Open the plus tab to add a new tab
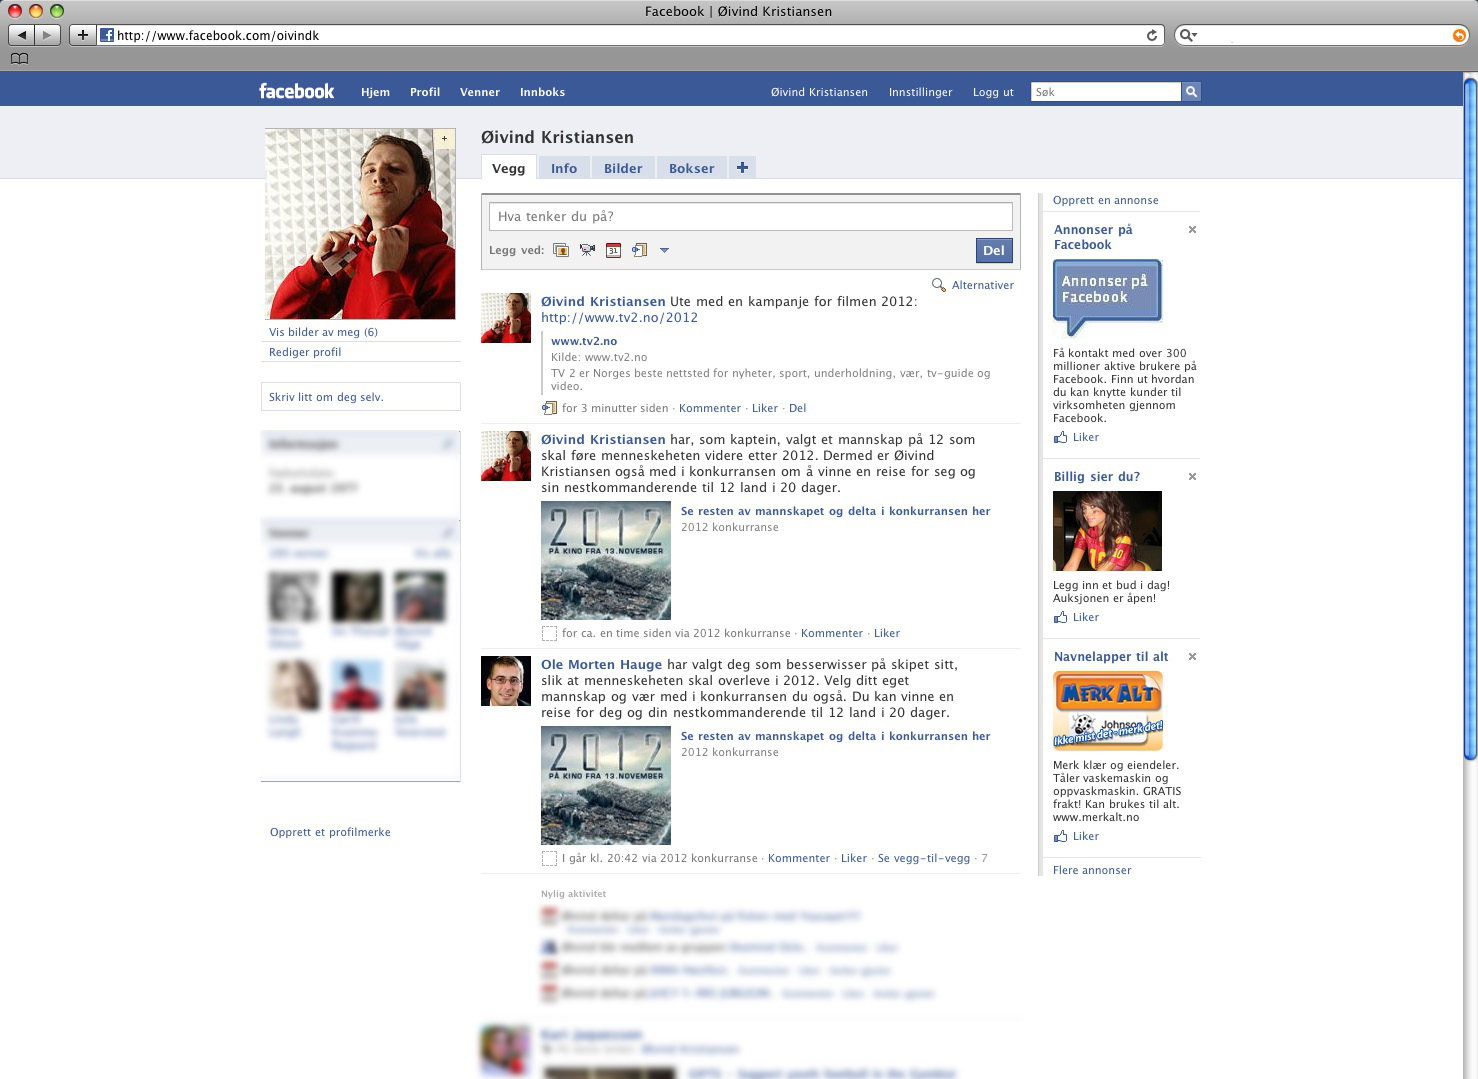Viewport: 1478px width, 1079px height. 742,168
